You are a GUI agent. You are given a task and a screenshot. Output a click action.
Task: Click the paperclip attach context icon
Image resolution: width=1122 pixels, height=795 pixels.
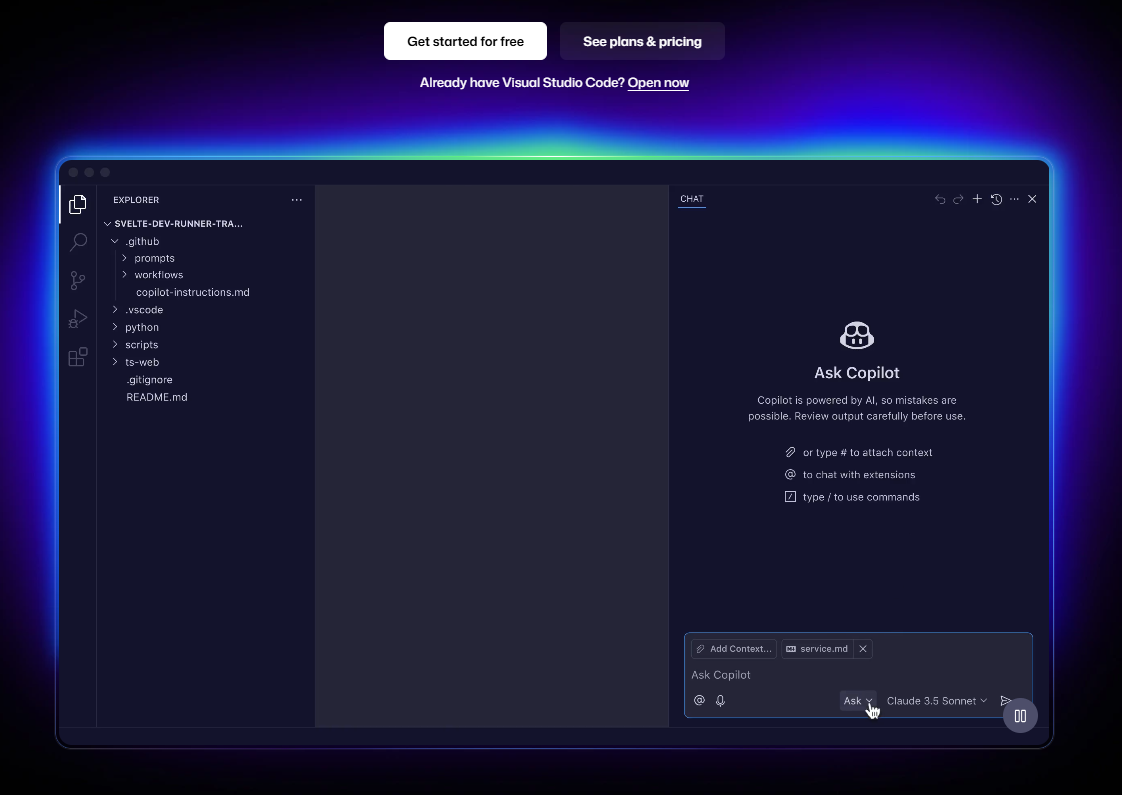pos(790,452)
